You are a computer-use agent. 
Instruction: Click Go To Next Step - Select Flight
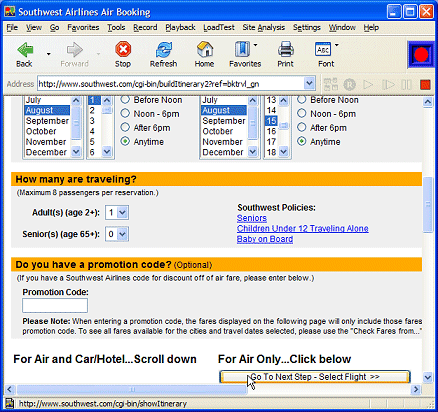click(x=315, y=377)
